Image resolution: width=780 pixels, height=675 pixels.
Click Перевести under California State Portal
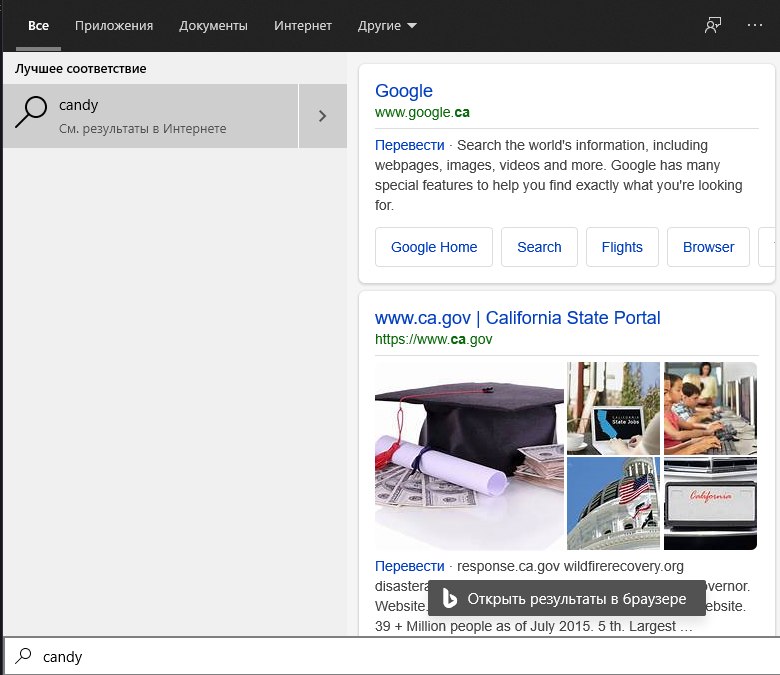pos(409,566)
